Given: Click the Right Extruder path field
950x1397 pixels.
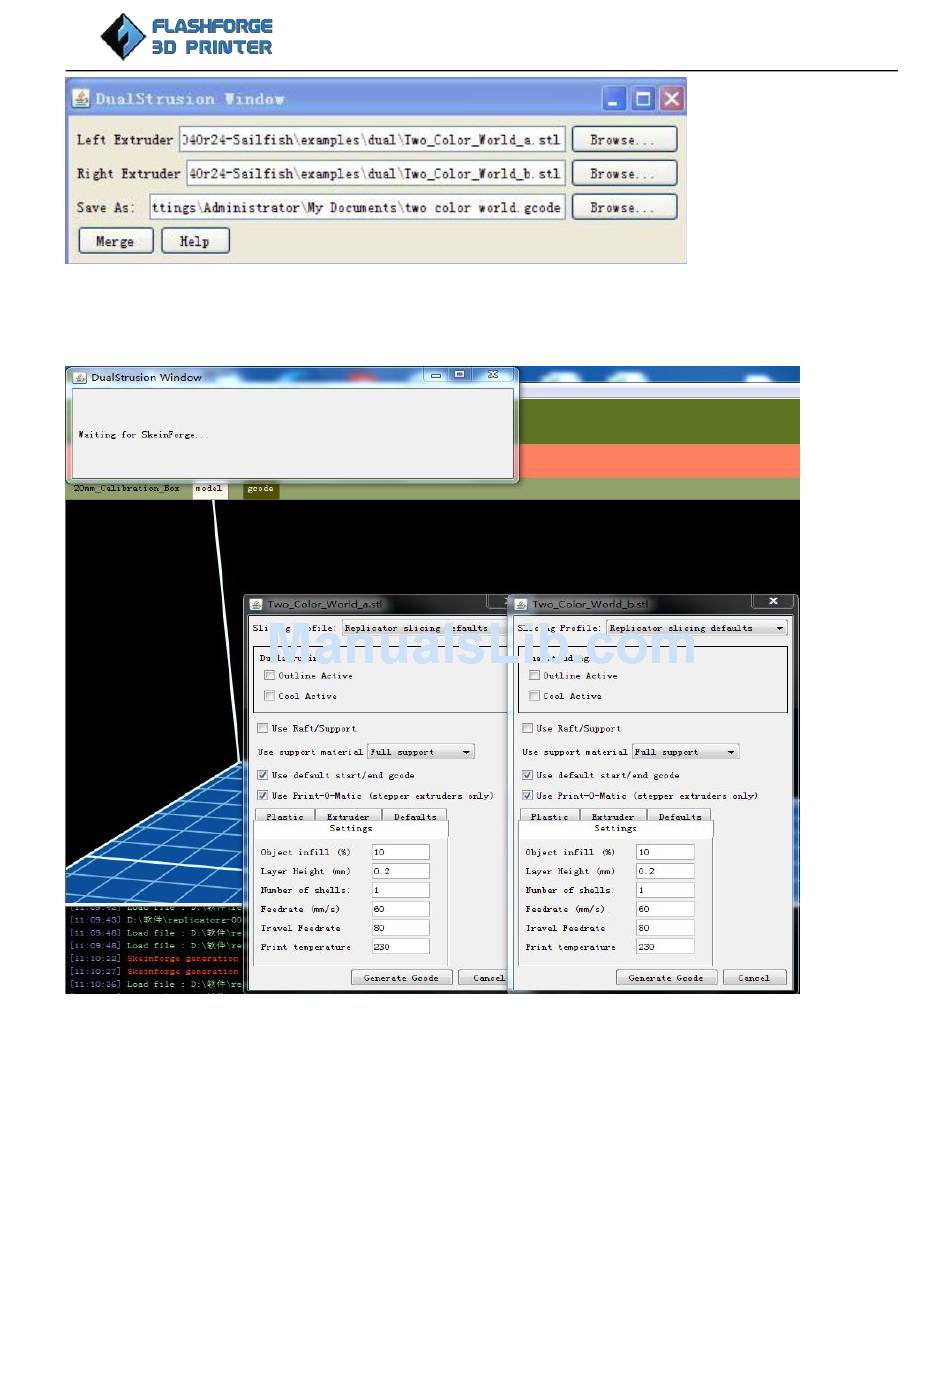Looking at the screenshot, I should (376, 174).
